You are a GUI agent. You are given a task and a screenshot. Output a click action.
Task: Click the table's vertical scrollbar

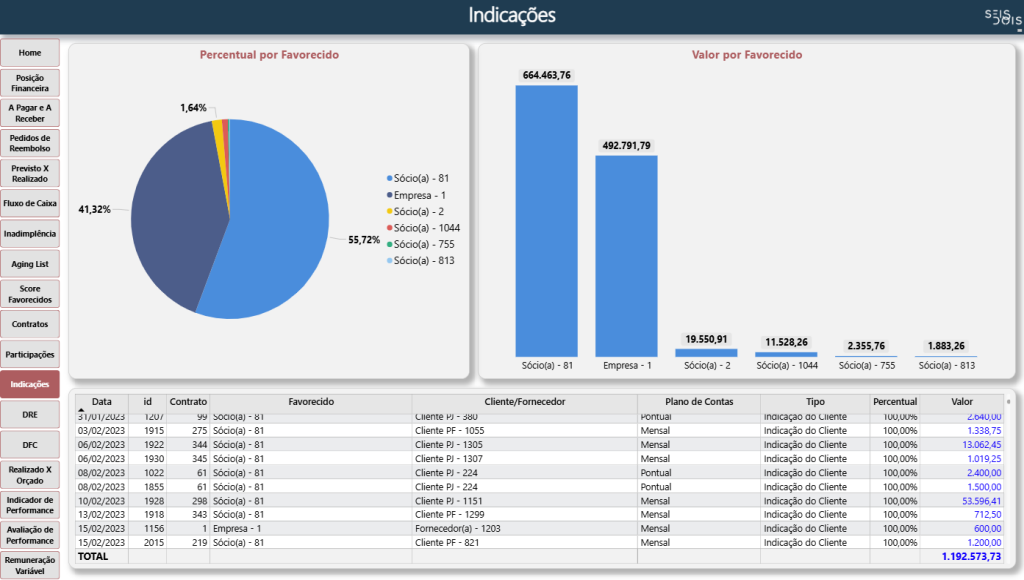coord(1008,470)
